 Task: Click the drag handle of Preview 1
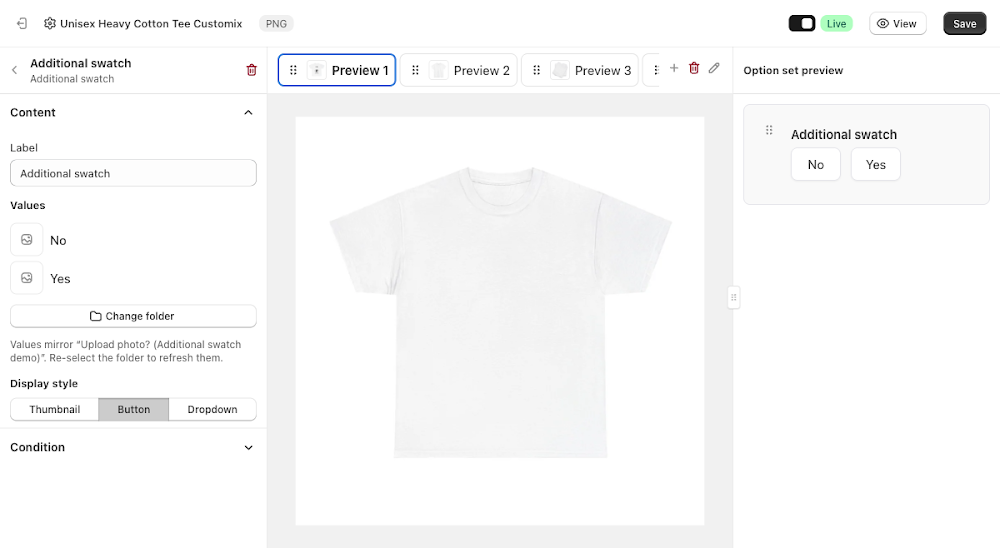293,70
